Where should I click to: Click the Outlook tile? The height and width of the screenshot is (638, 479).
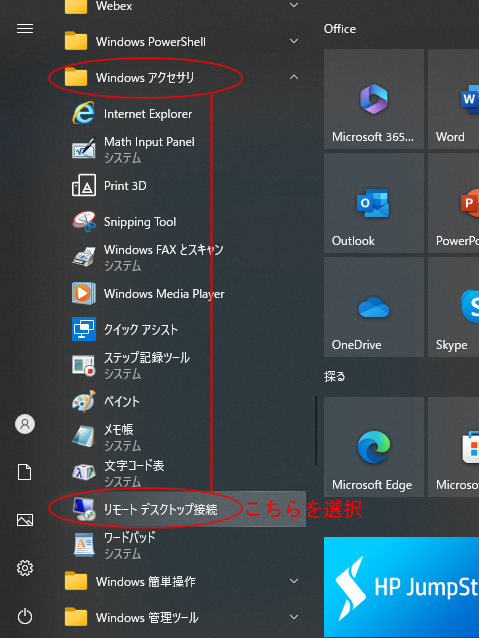tap(374, 203)
